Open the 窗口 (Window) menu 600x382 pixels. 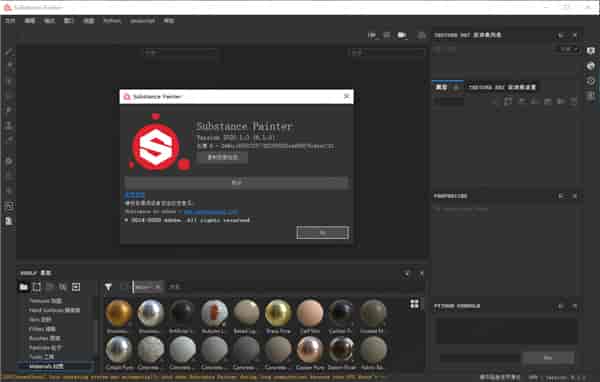(x=69, y=21)
